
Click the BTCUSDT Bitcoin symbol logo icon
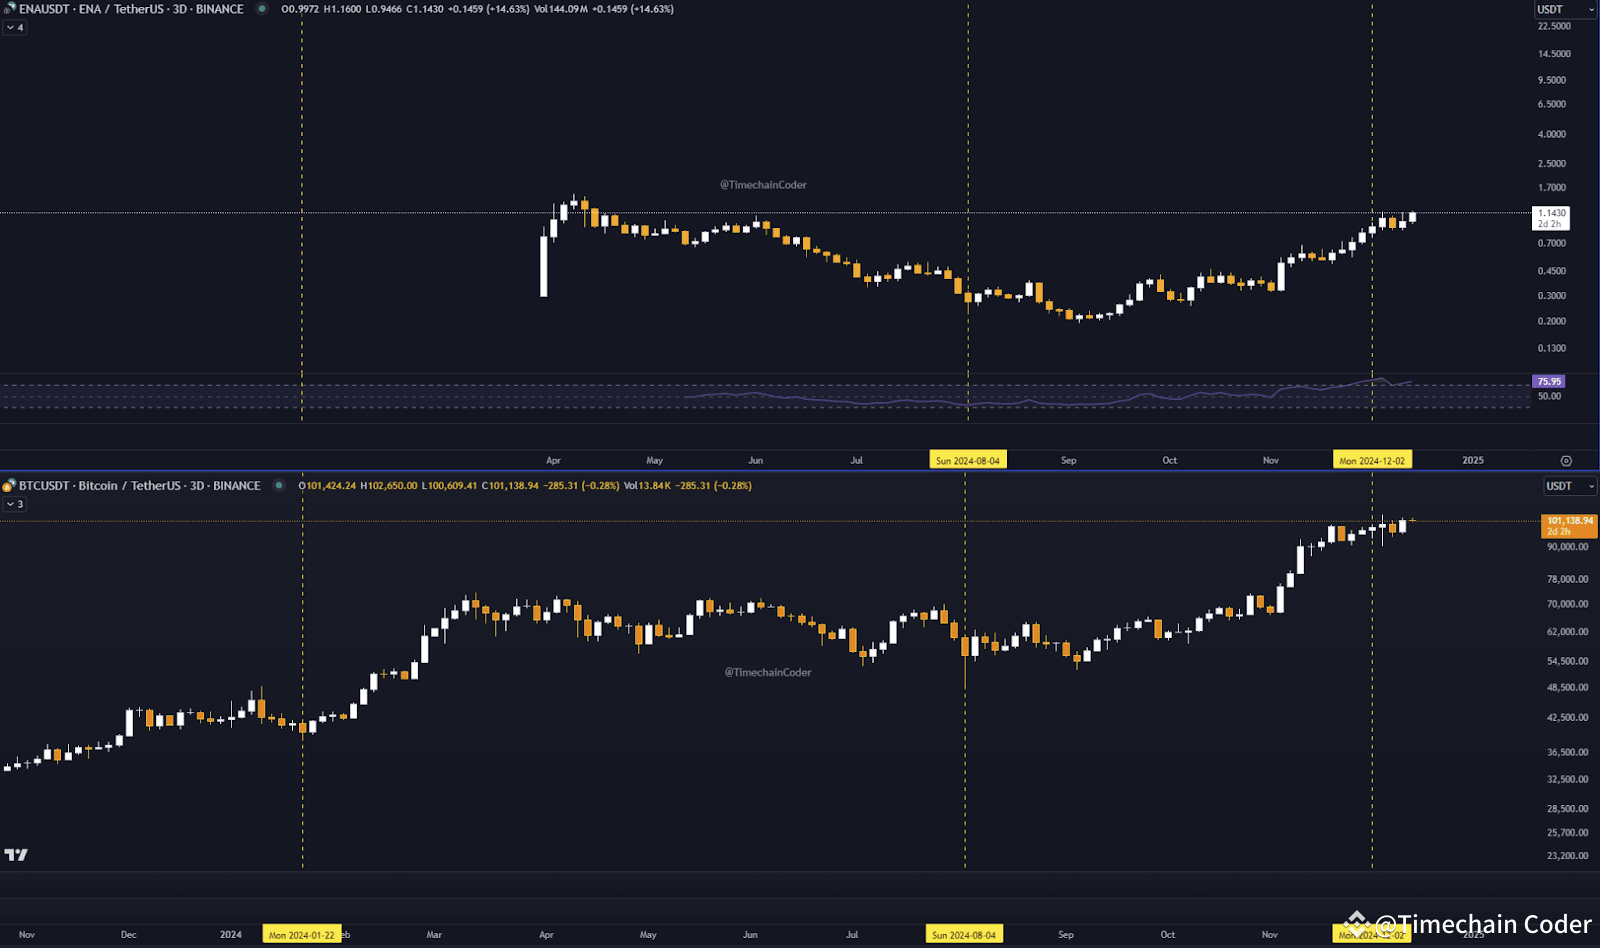coord(9,486)
